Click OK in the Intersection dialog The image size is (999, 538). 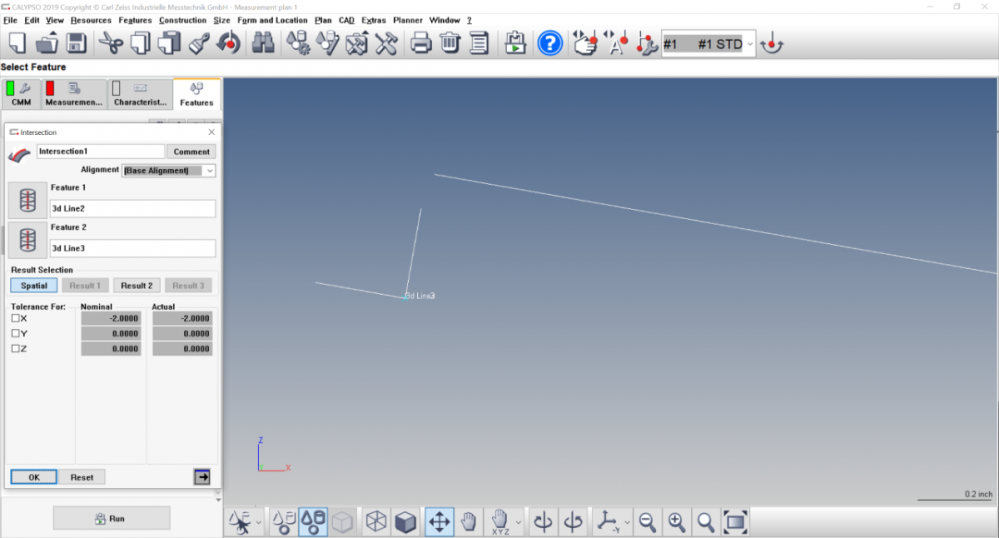[34, 477]
